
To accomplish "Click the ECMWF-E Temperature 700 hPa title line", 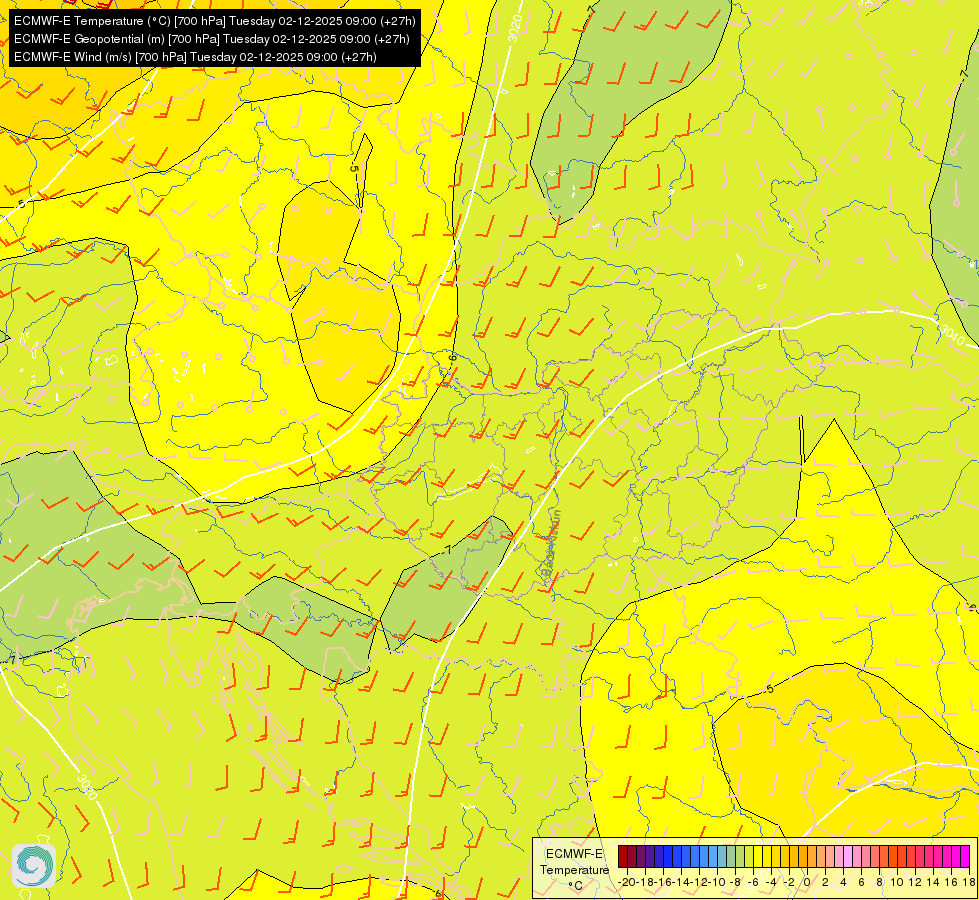I will pos(214,21).
